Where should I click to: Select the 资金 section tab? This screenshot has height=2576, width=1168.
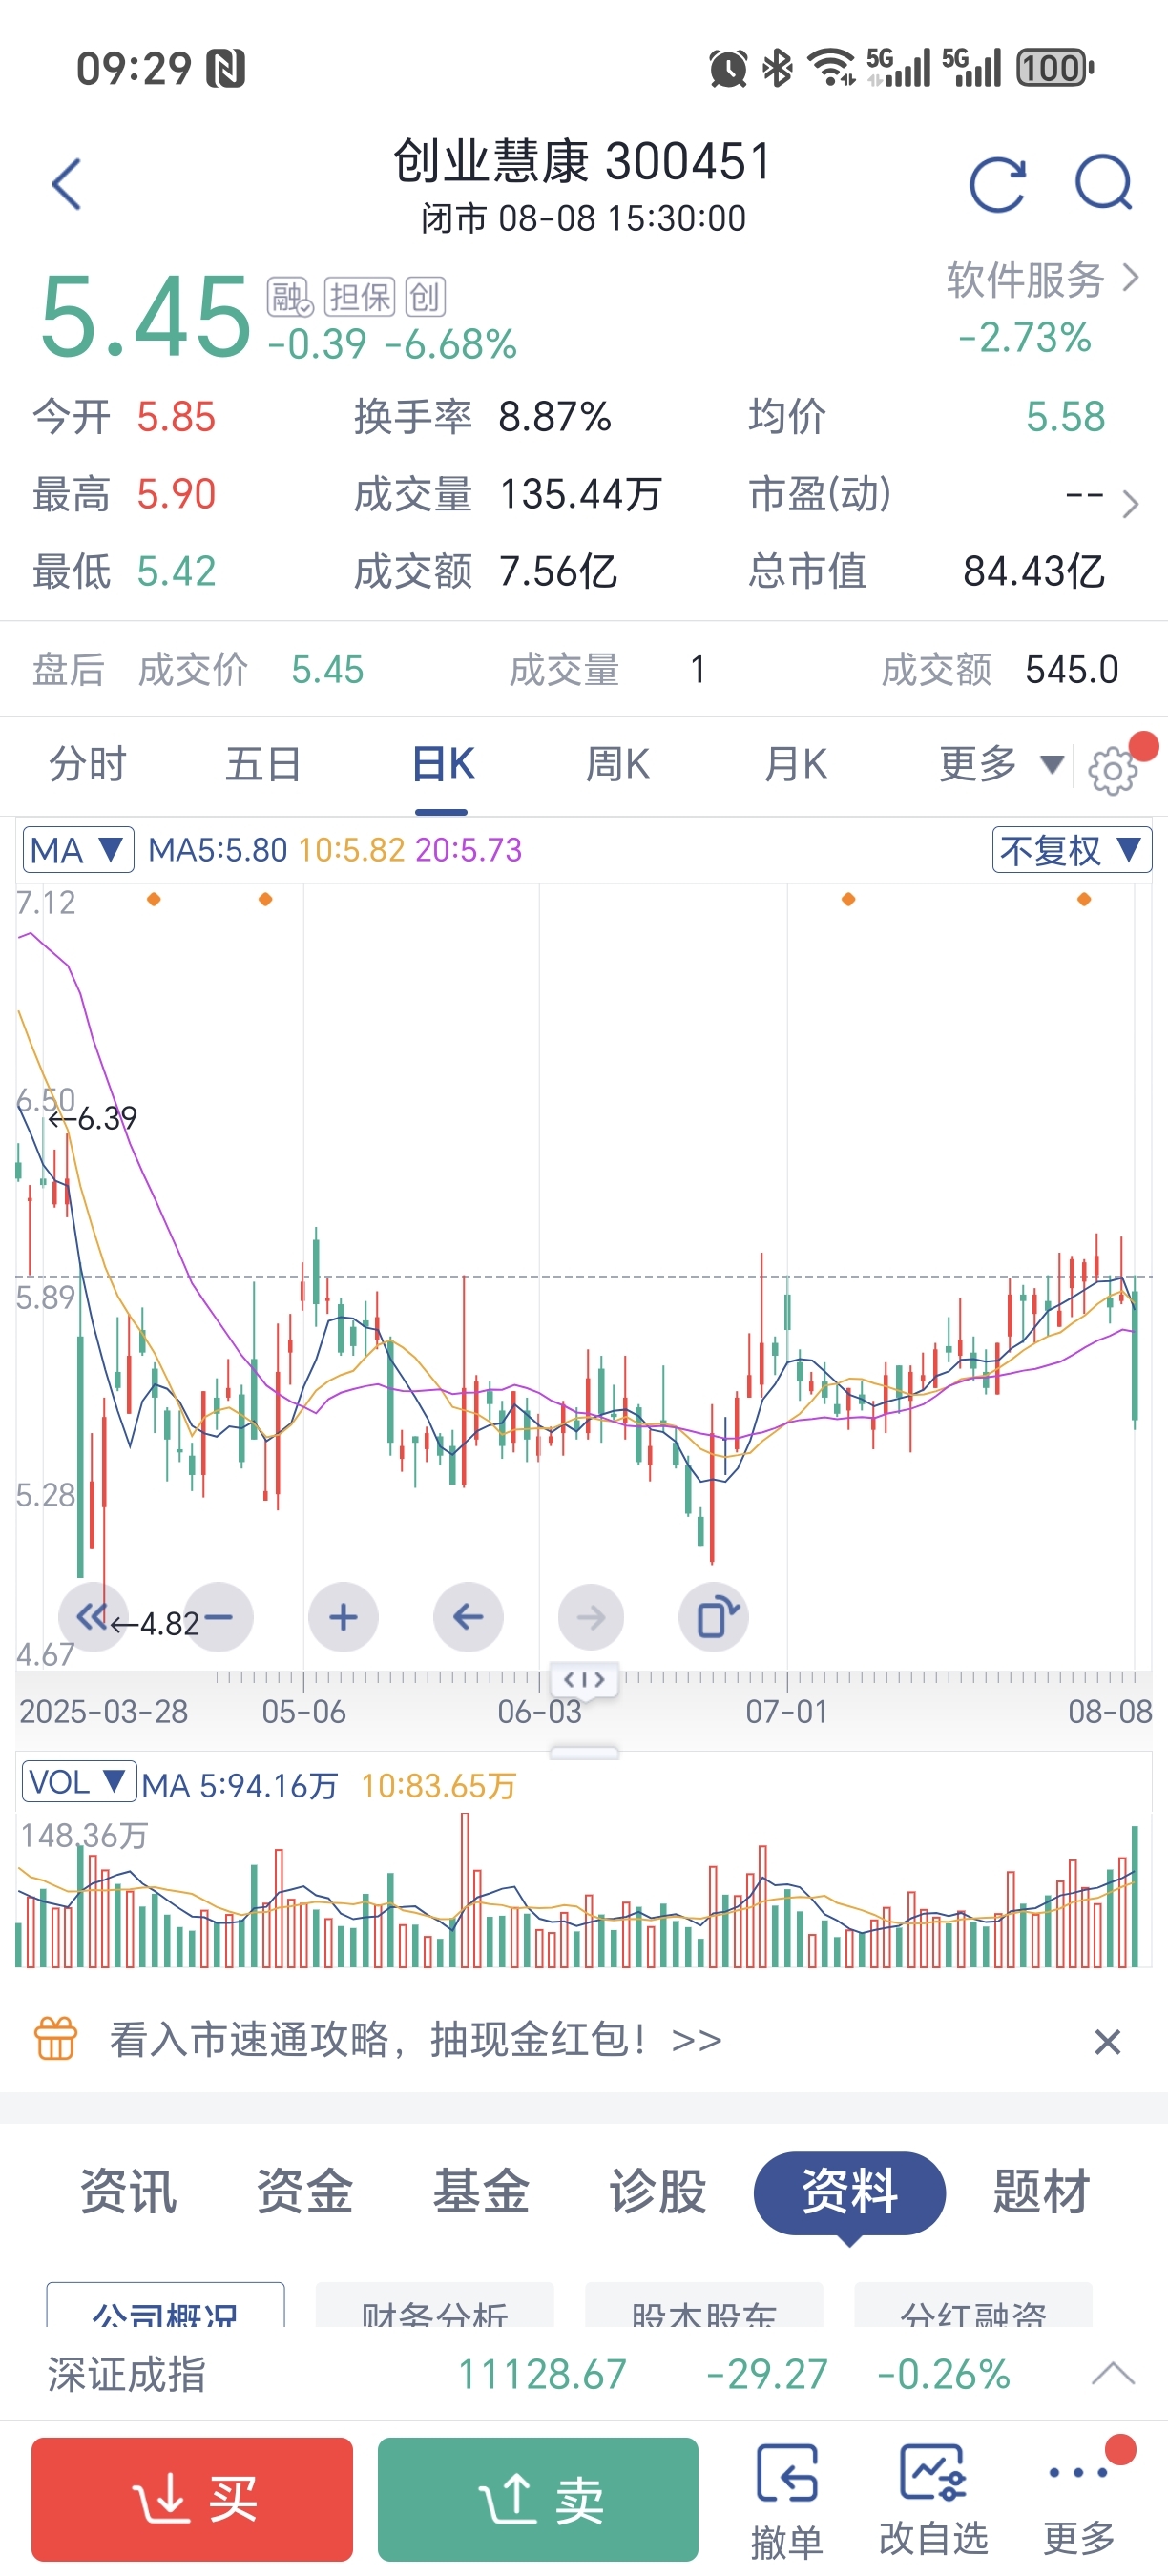coord(305,2192)
